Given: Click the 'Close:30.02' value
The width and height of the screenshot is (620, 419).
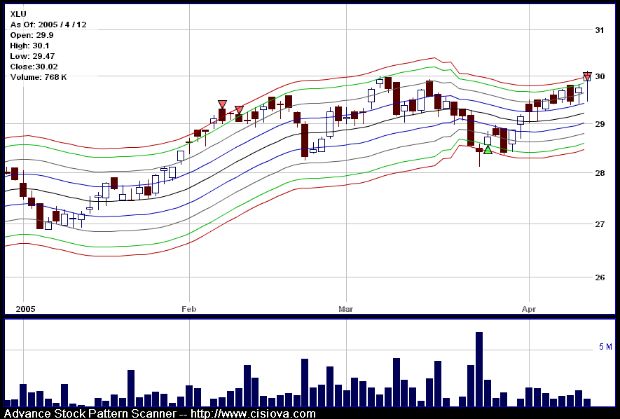Looking at the screenshot, I should [34, 66].
